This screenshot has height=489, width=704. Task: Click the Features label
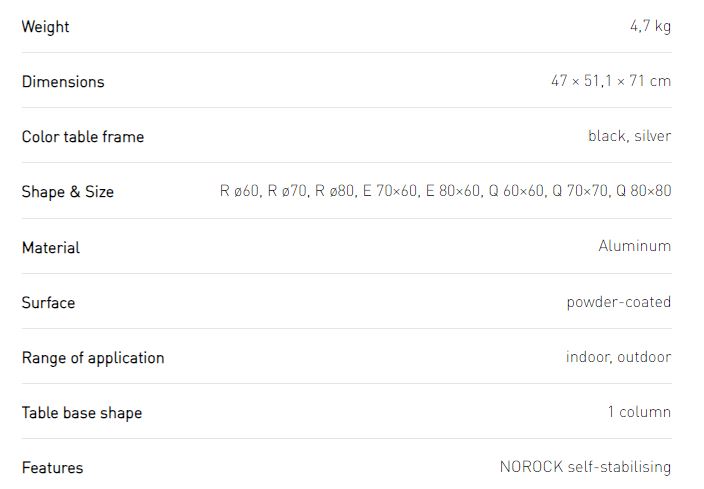(x=53, y=468)
